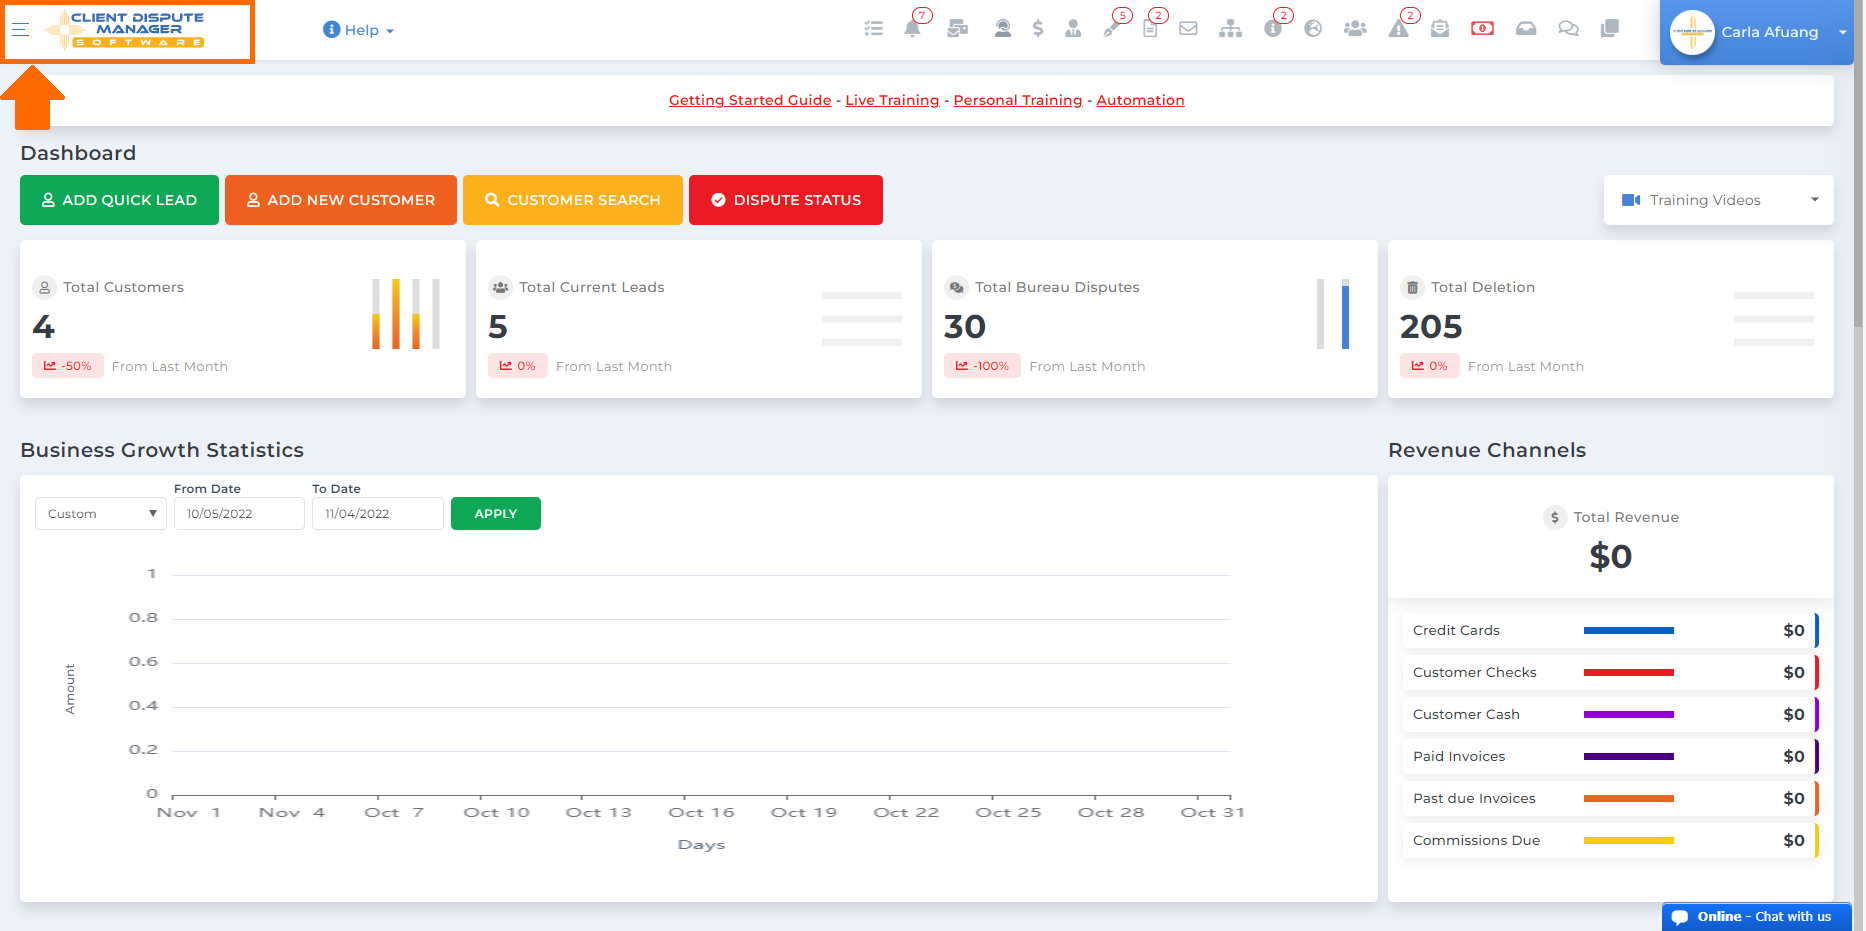Viewport: 1866px width, 931px height.
Task: Click the info circle icon with badge 2
Action: pos(1273,29)
